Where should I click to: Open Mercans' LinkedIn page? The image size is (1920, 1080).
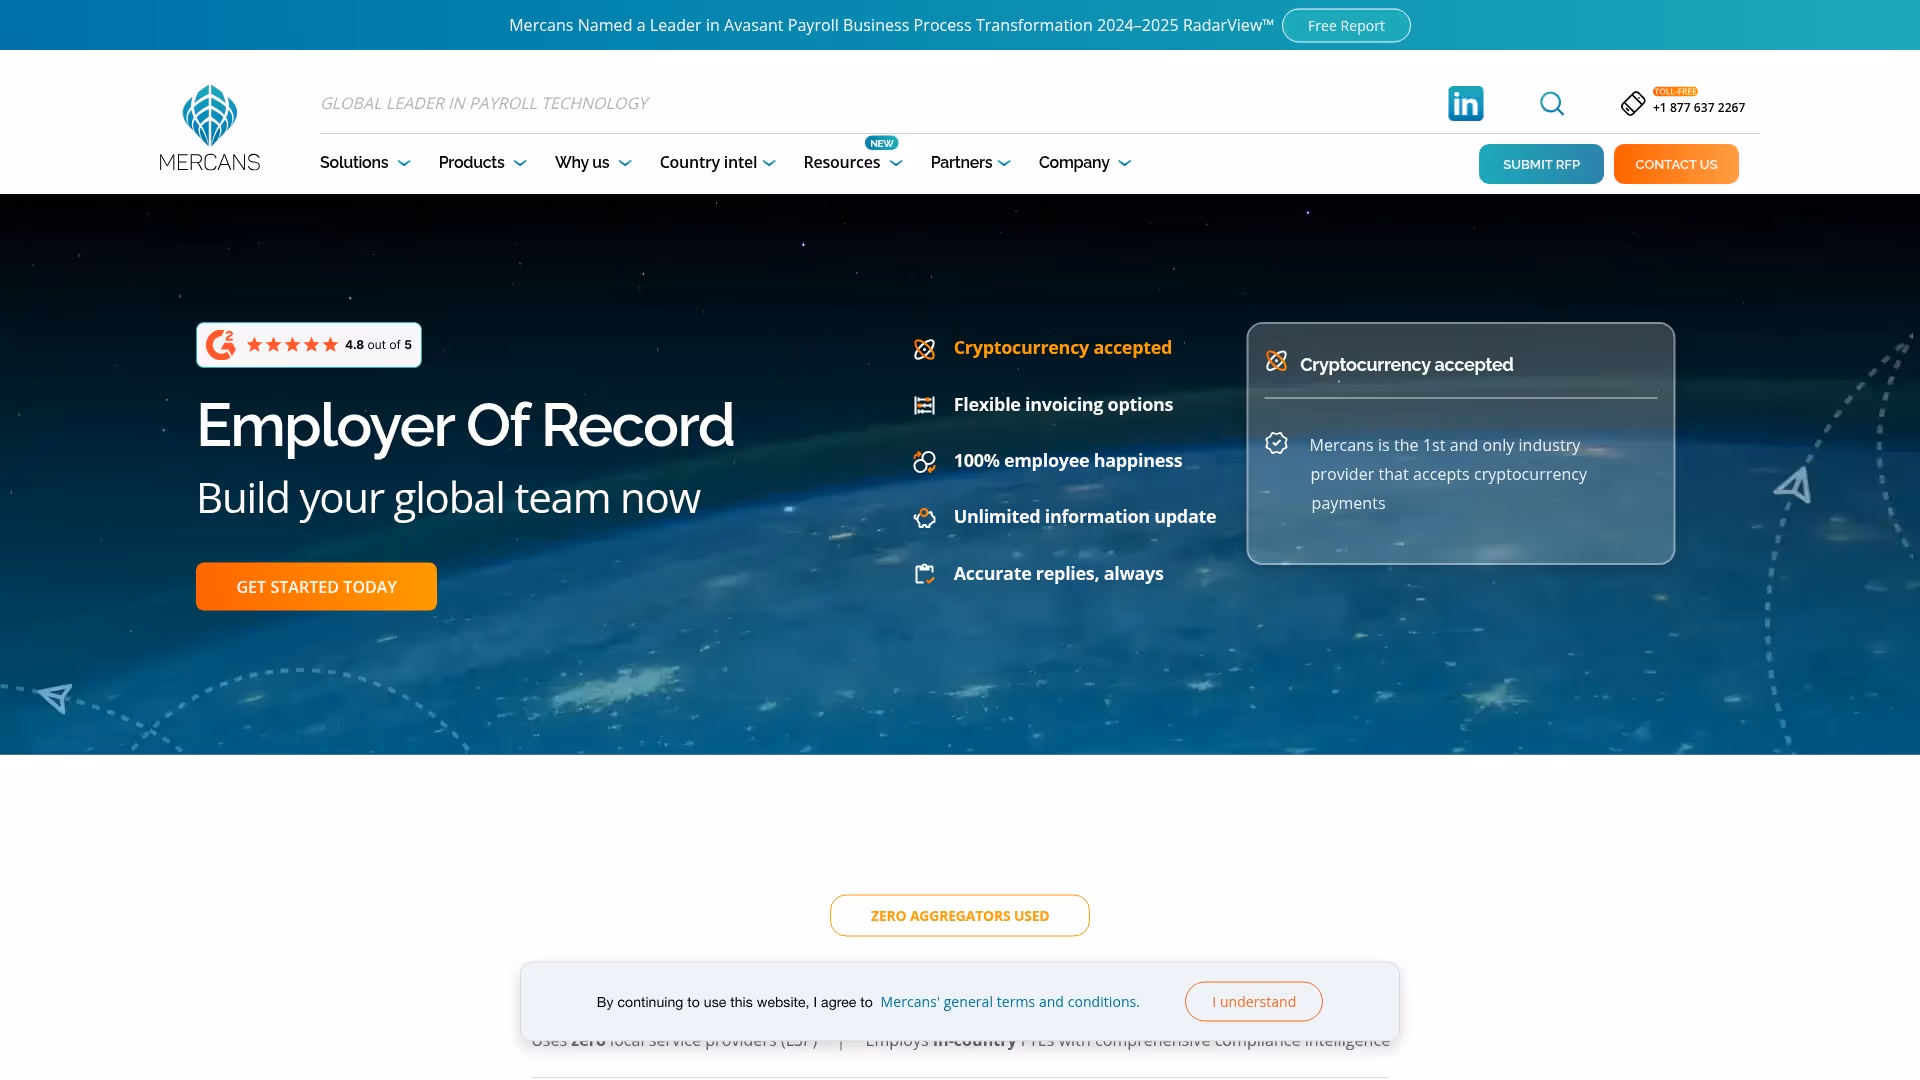[1465, 103]
